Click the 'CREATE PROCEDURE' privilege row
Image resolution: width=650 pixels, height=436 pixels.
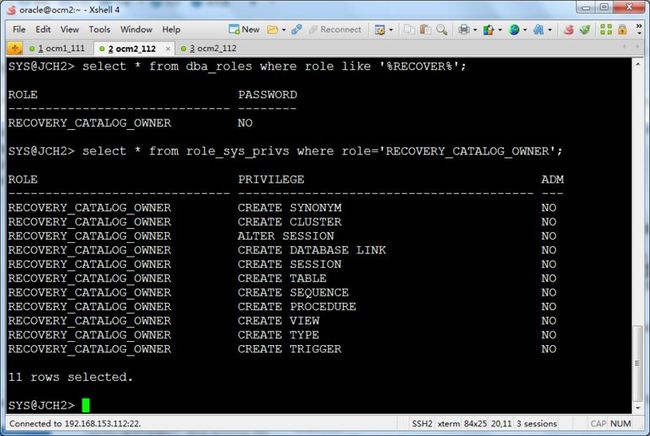(x=297, y=307)
